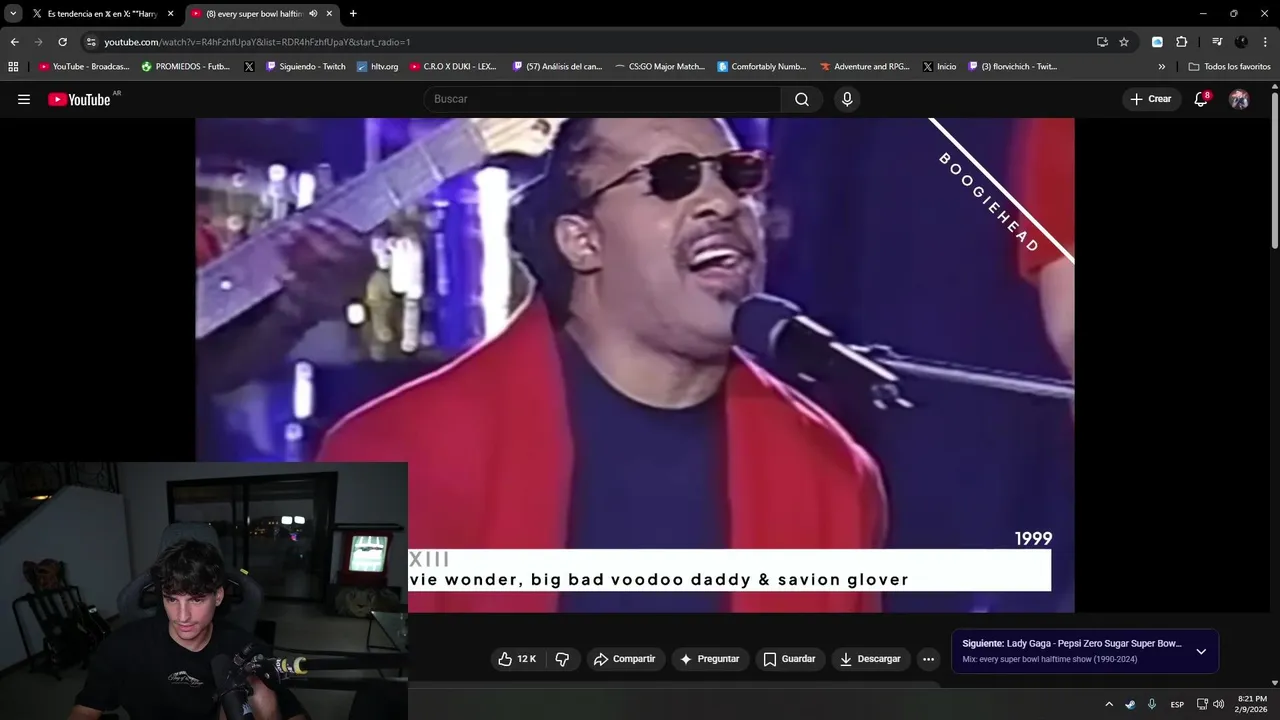Image resolution: width=1280 pixels, height=720 pixels.
Task: Click the Guardar save button
Action: 789,659
